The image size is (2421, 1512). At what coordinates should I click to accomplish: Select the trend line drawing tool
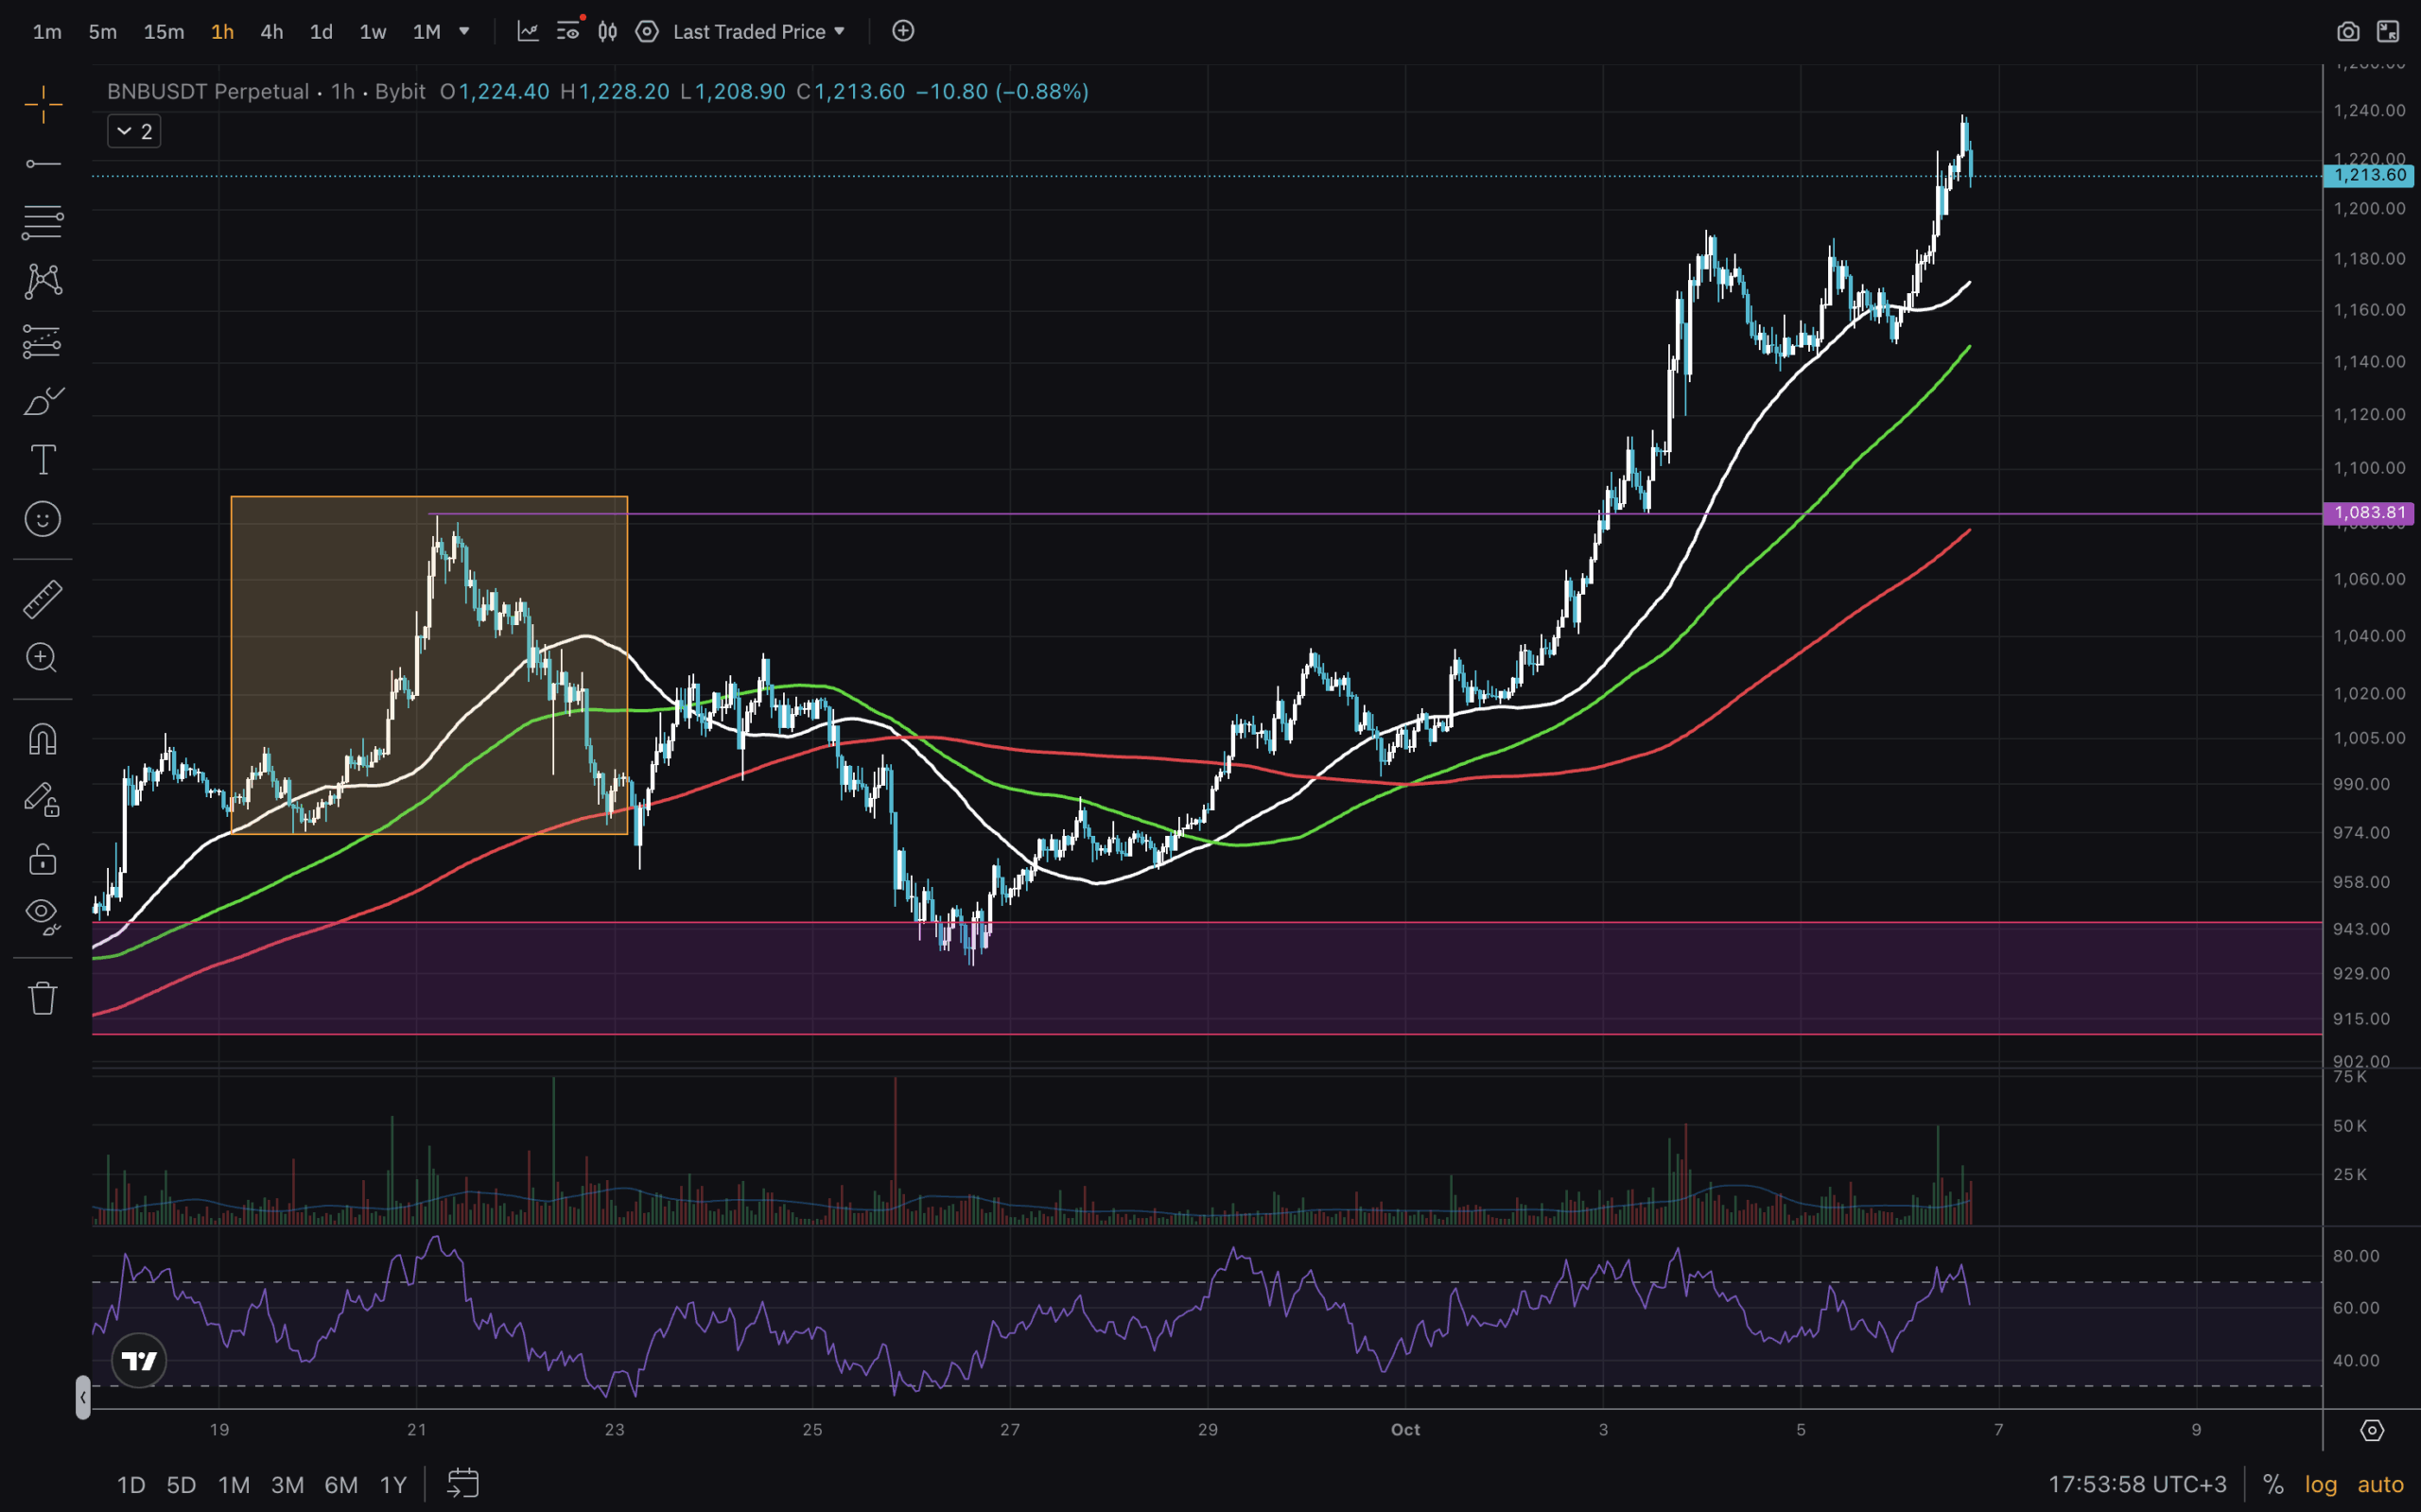coord(43,163)
